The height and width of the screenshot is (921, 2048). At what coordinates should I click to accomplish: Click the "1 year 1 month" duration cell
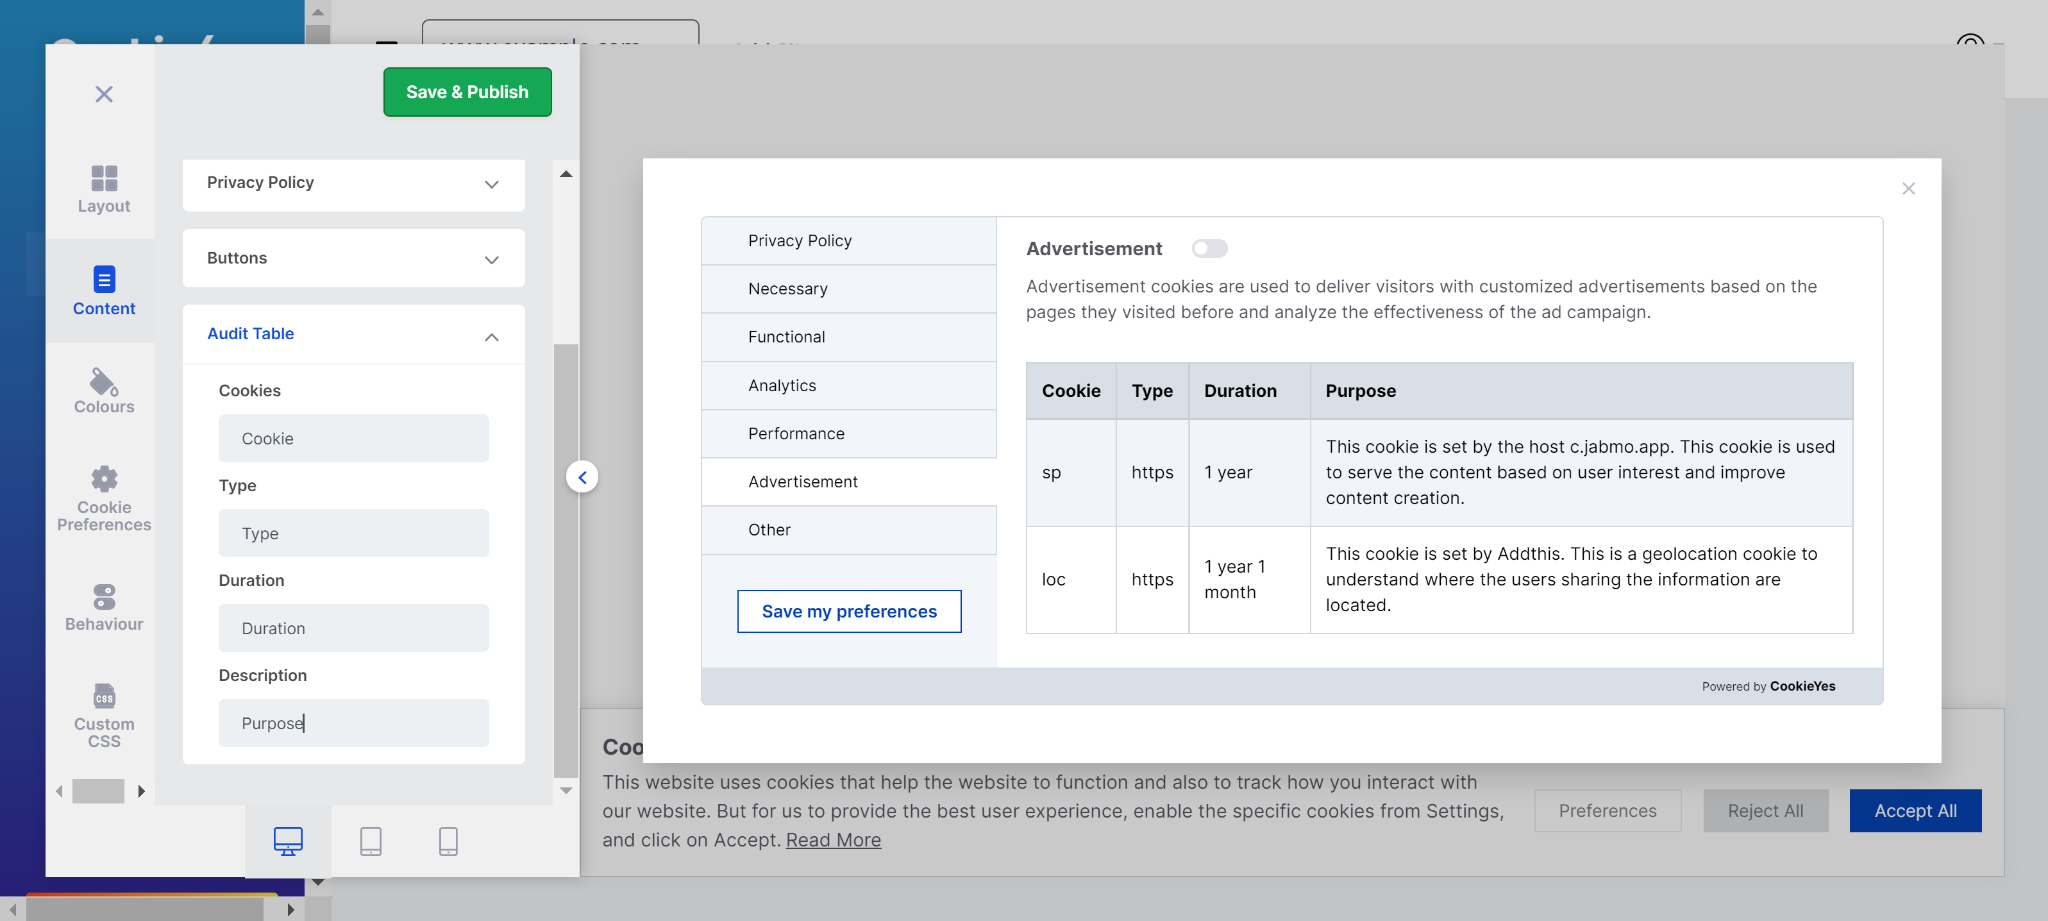point(1249,580)
